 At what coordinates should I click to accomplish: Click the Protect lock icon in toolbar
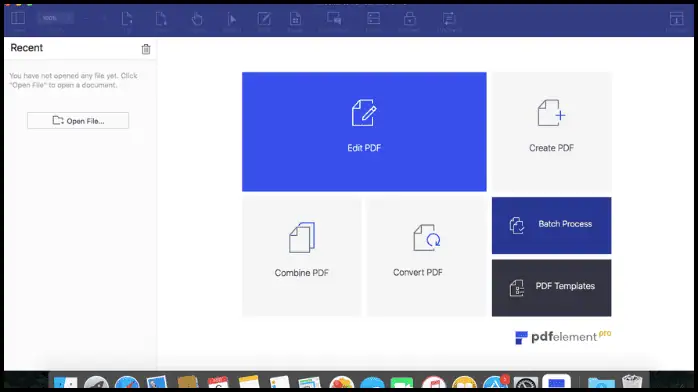click(x=410, y=19)
